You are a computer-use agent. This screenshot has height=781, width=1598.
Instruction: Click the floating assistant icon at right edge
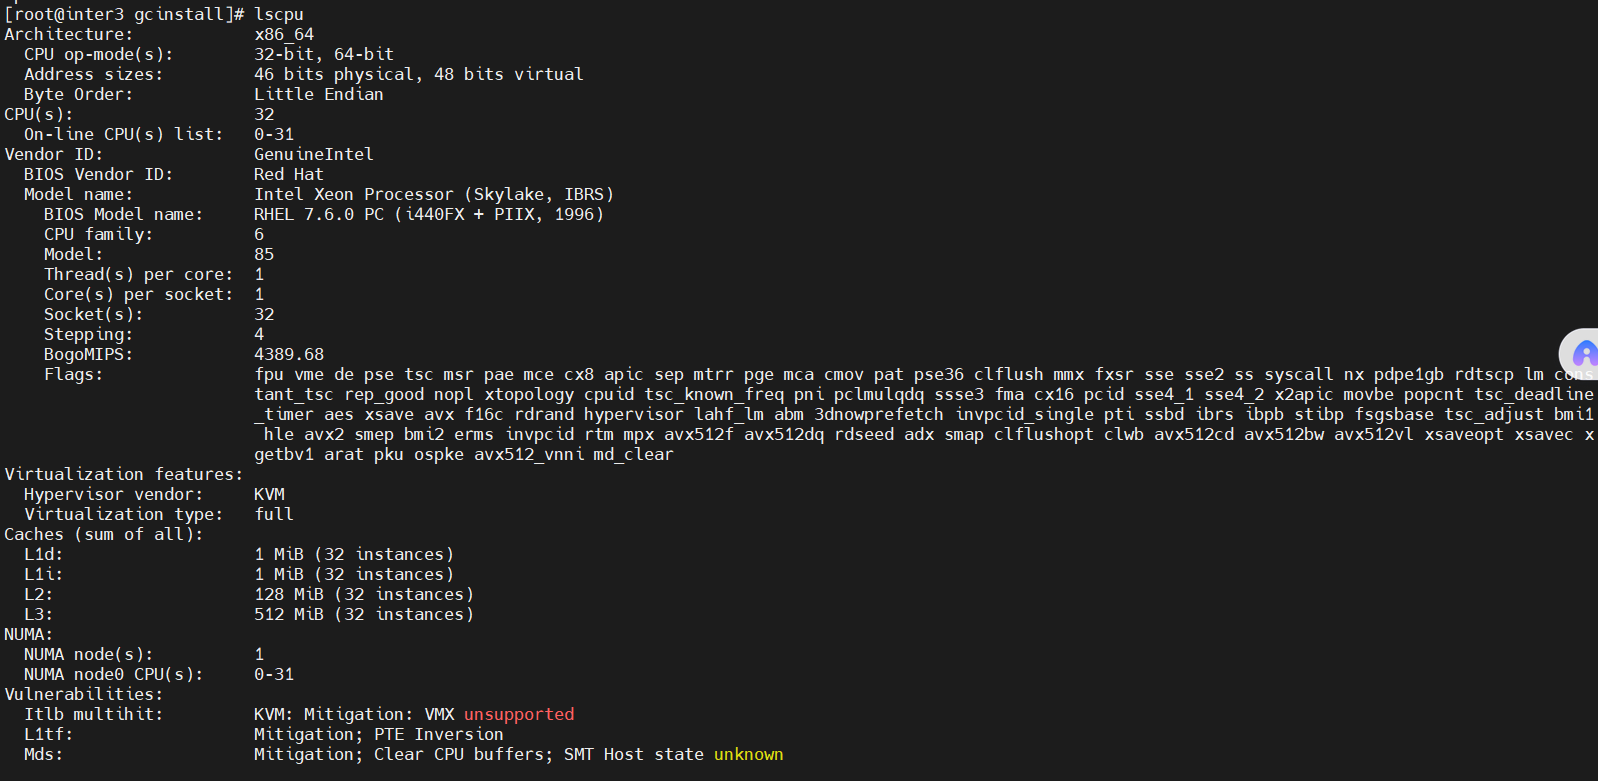coord(1582,354)
